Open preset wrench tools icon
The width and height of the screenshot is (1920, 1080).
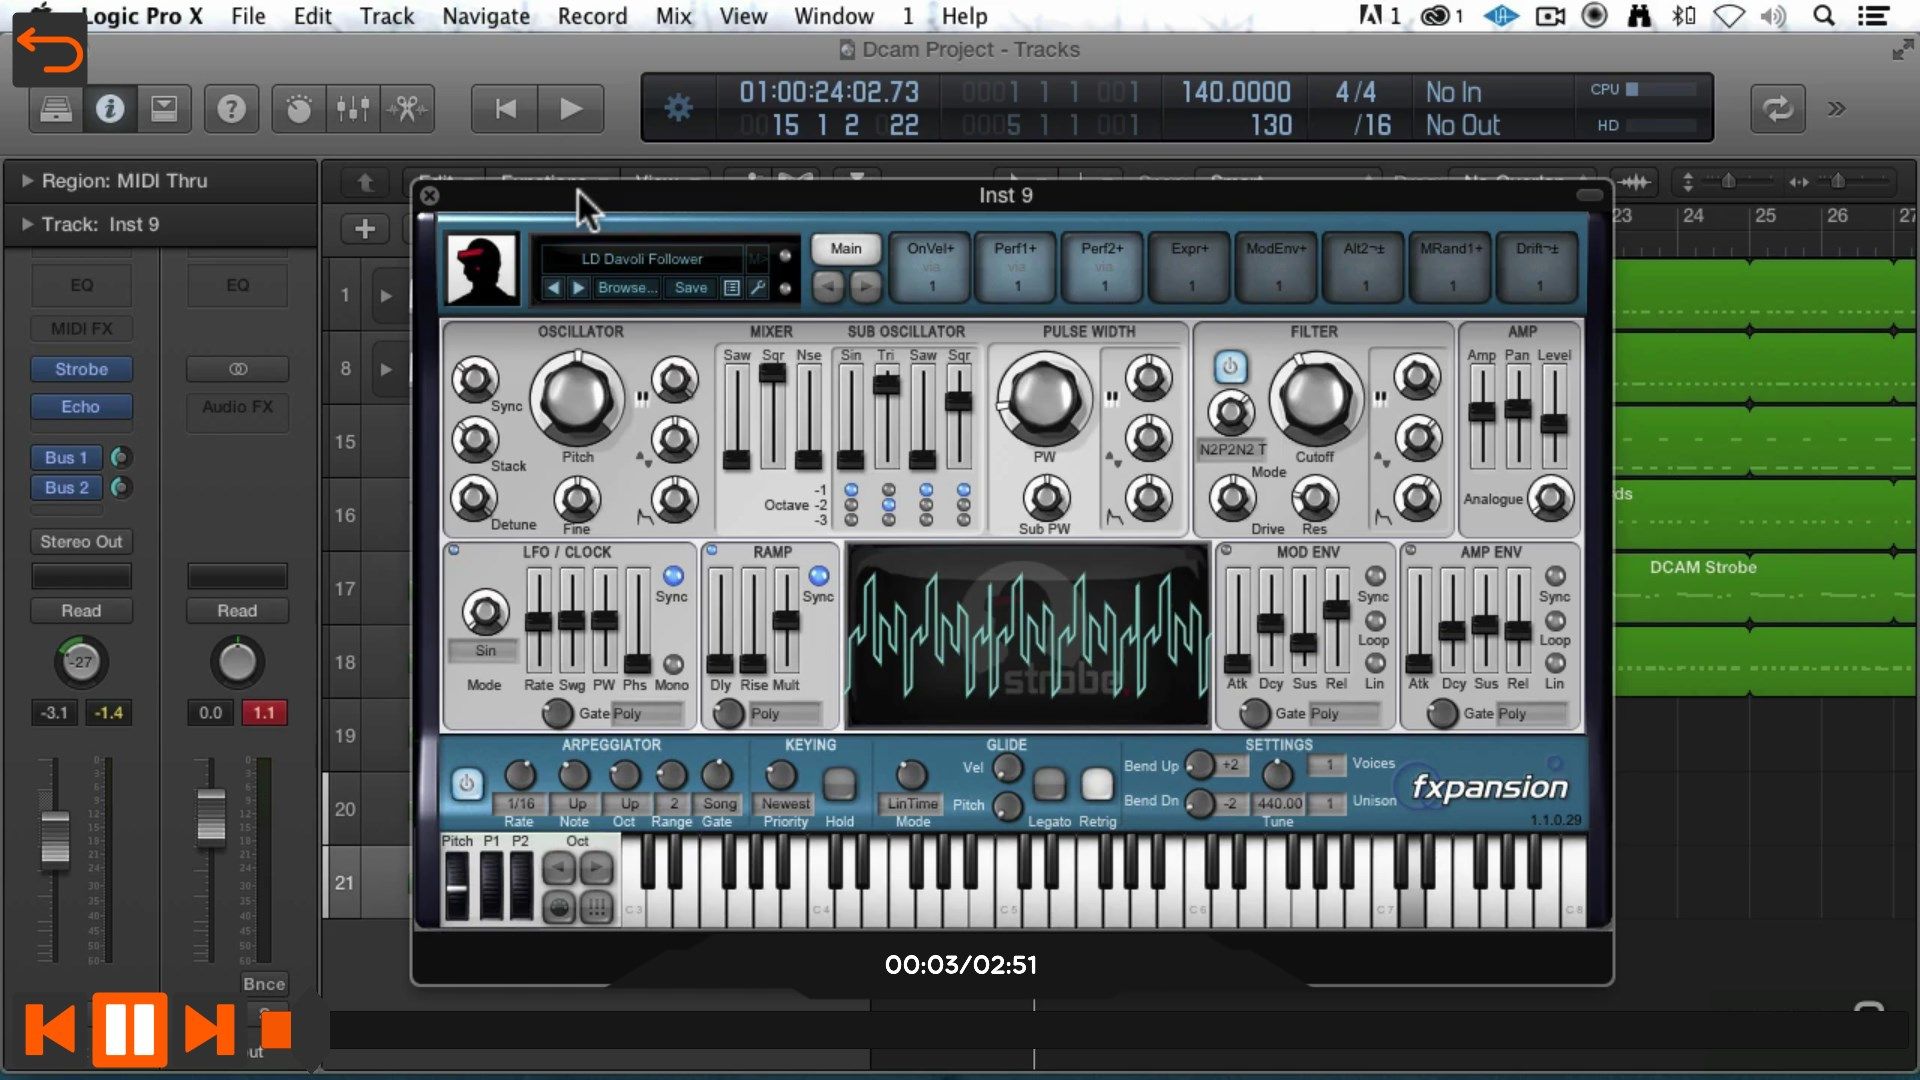(x=758, y=288)
